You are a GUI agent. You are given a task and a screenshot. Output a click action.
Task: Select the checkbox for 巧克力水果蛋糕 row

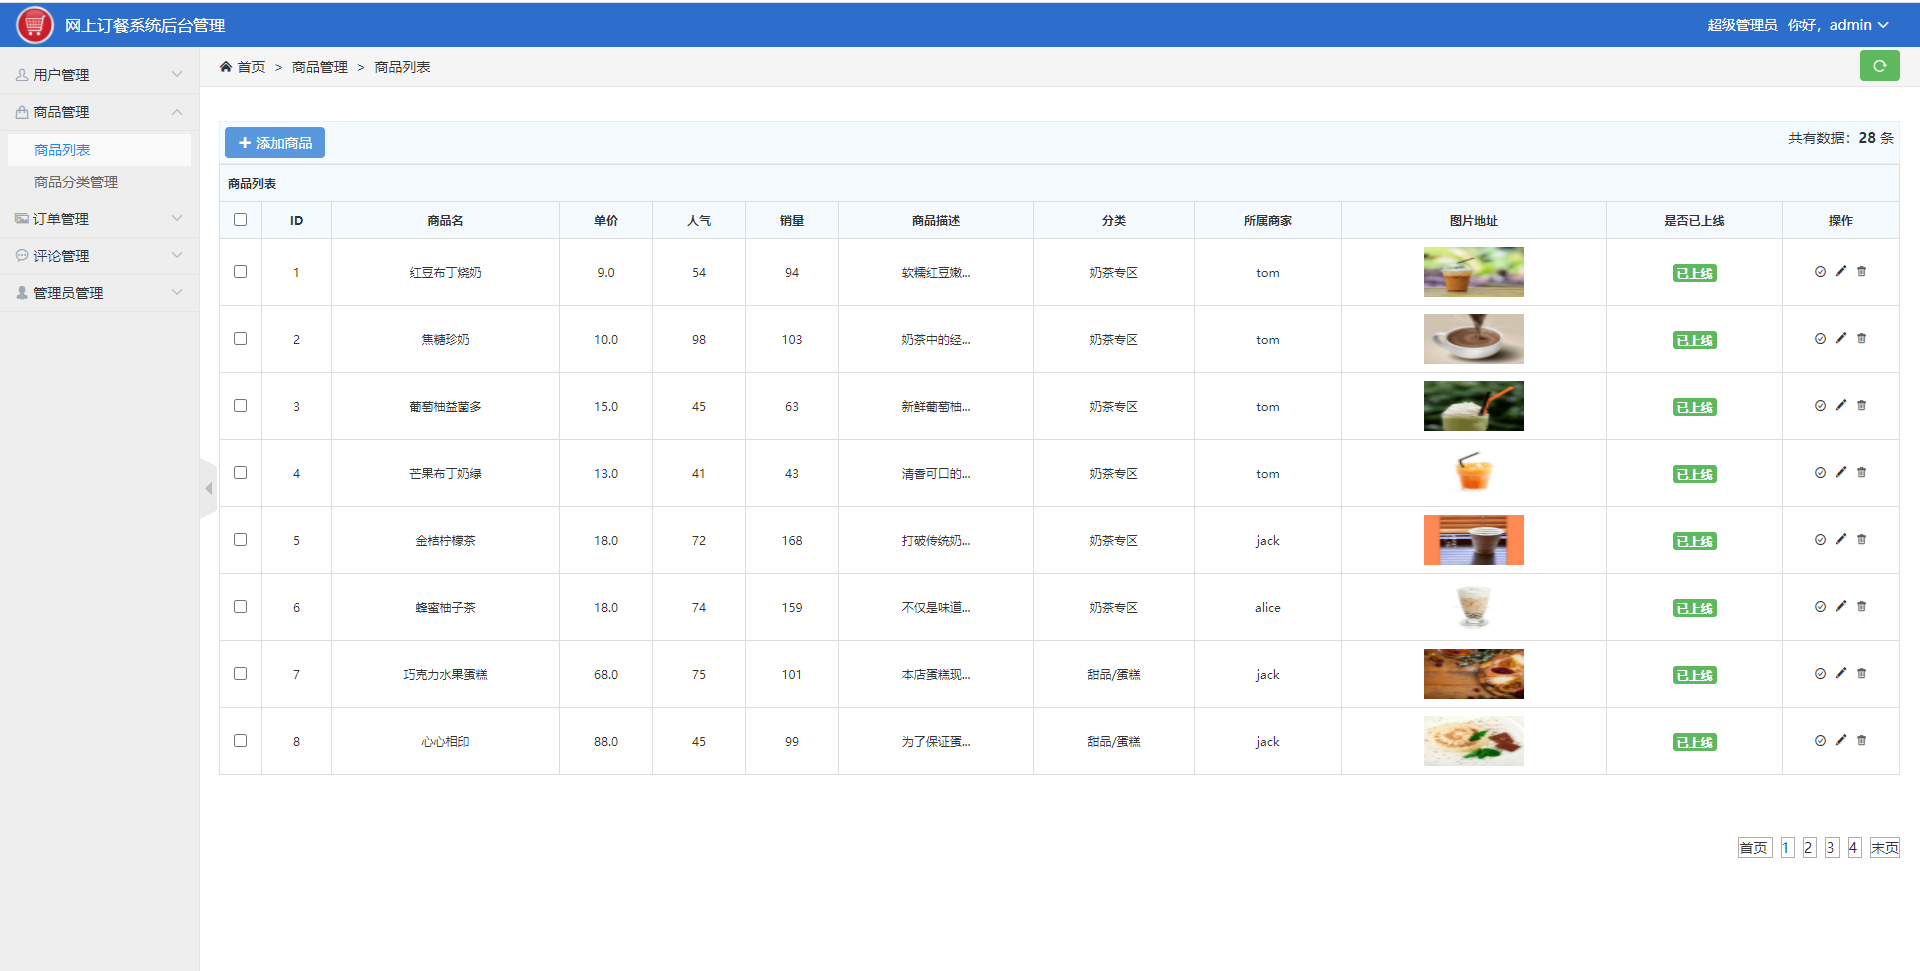tap(240, 674)
